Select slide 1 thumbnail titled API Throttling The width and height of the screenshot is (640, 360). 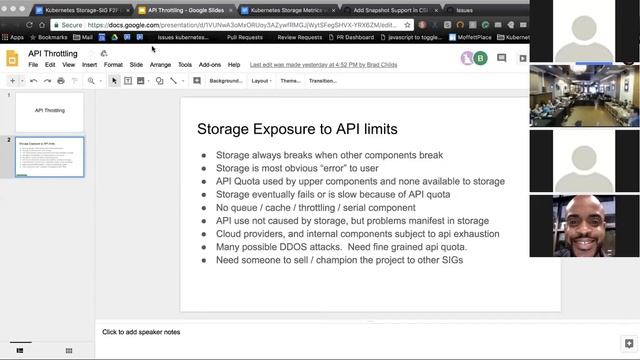pyautogui.click(x=49, y=111)
